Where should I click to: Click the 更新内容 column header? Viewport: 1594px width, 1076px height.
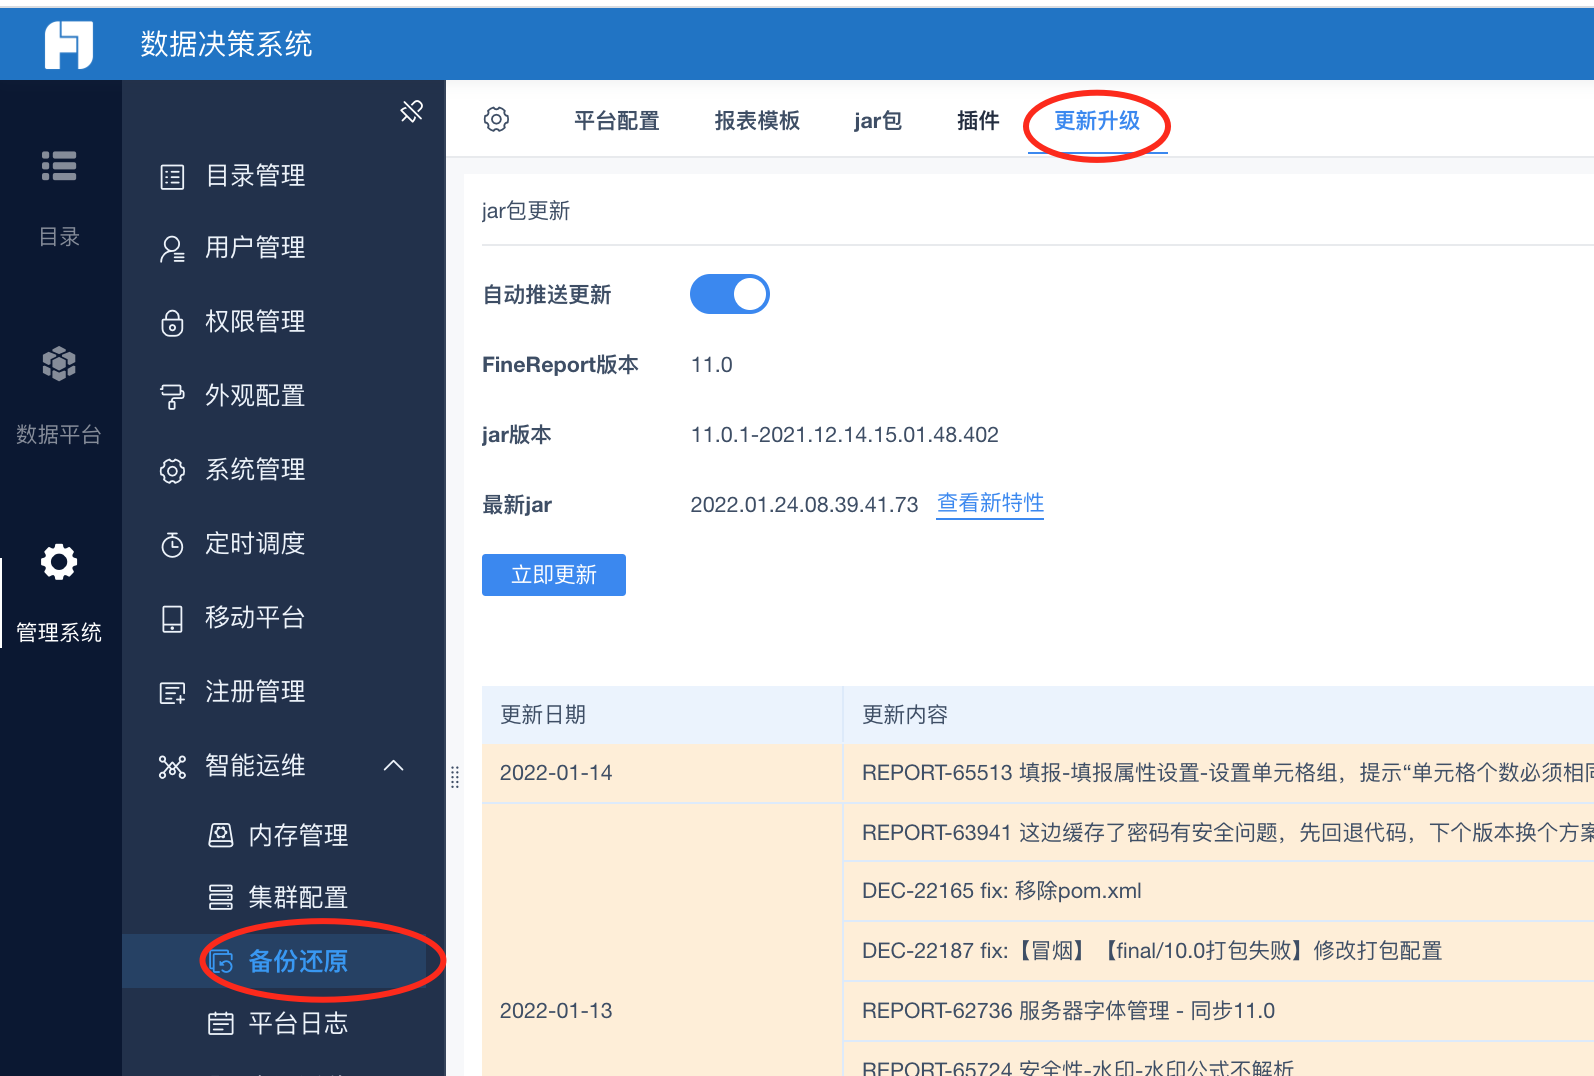click(x=1218, y=715)
